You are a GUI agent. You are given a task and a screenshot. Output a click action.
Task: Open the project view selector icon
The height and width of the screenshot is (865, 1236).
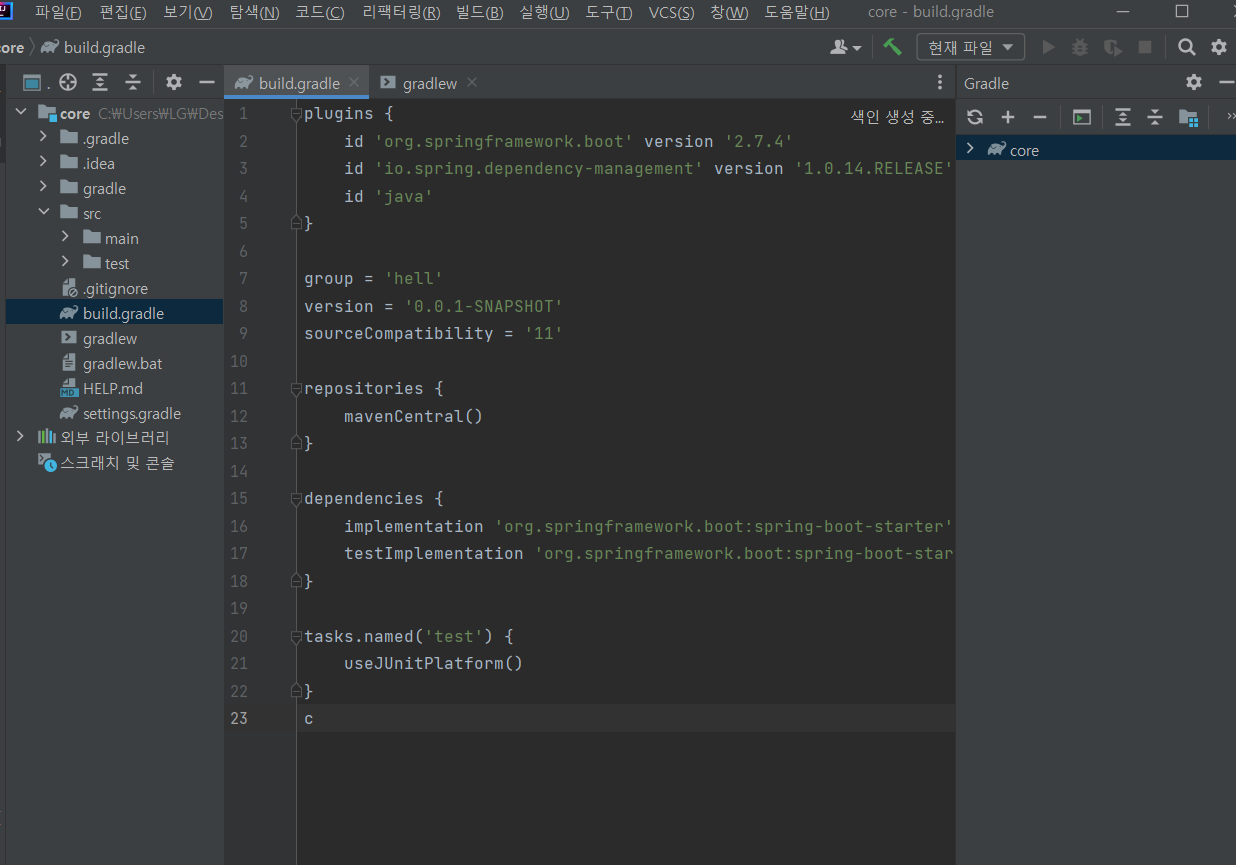pyautogui.click(x=32, y=83)
